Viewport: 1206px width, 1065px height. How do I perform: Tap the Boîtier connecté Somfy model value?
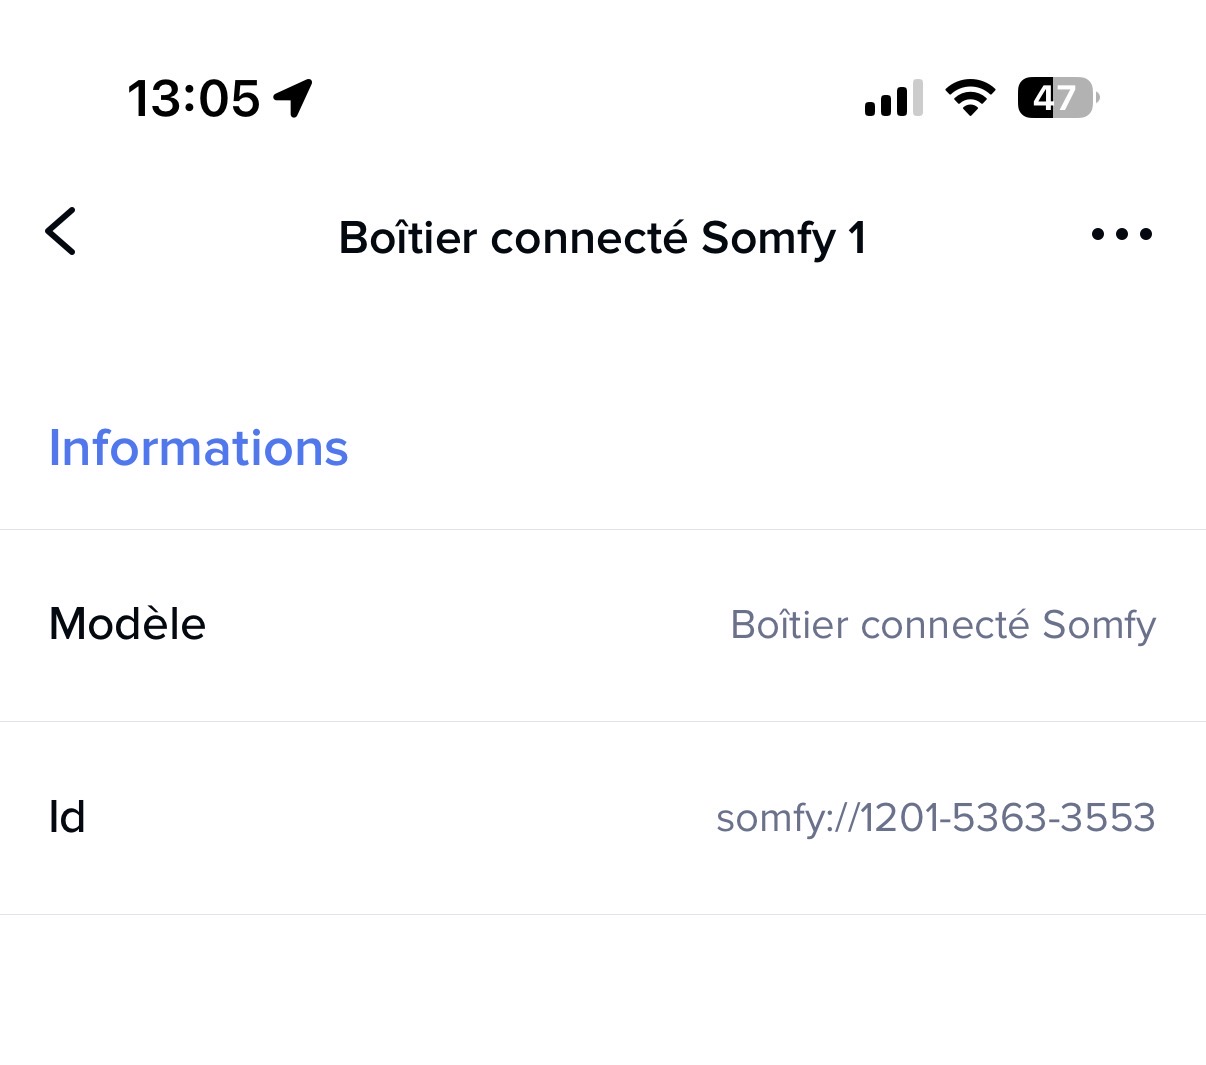point(943,625)
